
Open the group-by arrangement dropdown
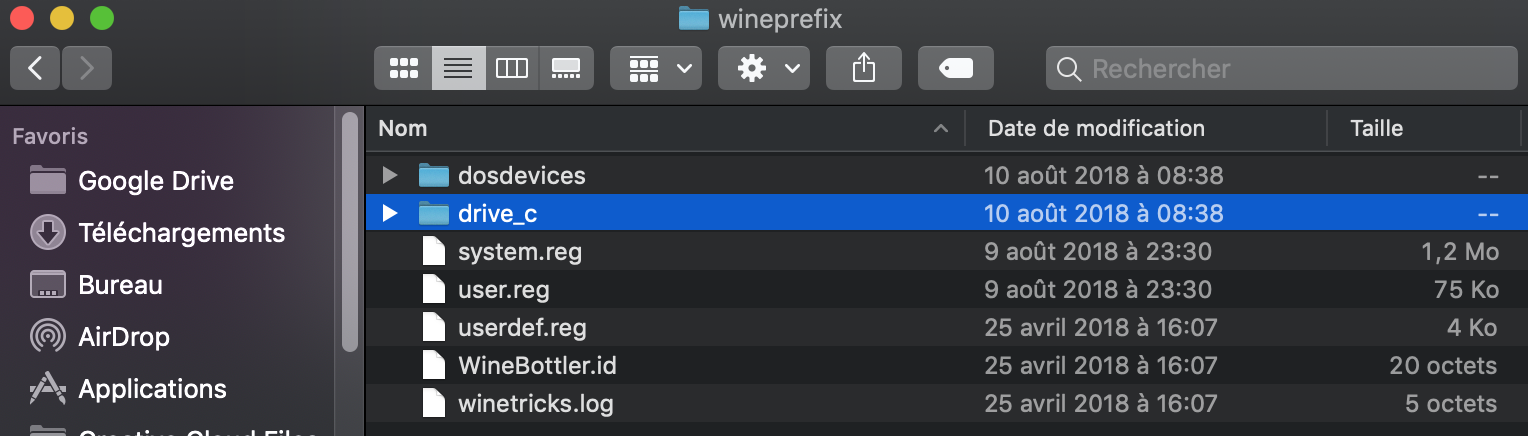click(655, 68)
